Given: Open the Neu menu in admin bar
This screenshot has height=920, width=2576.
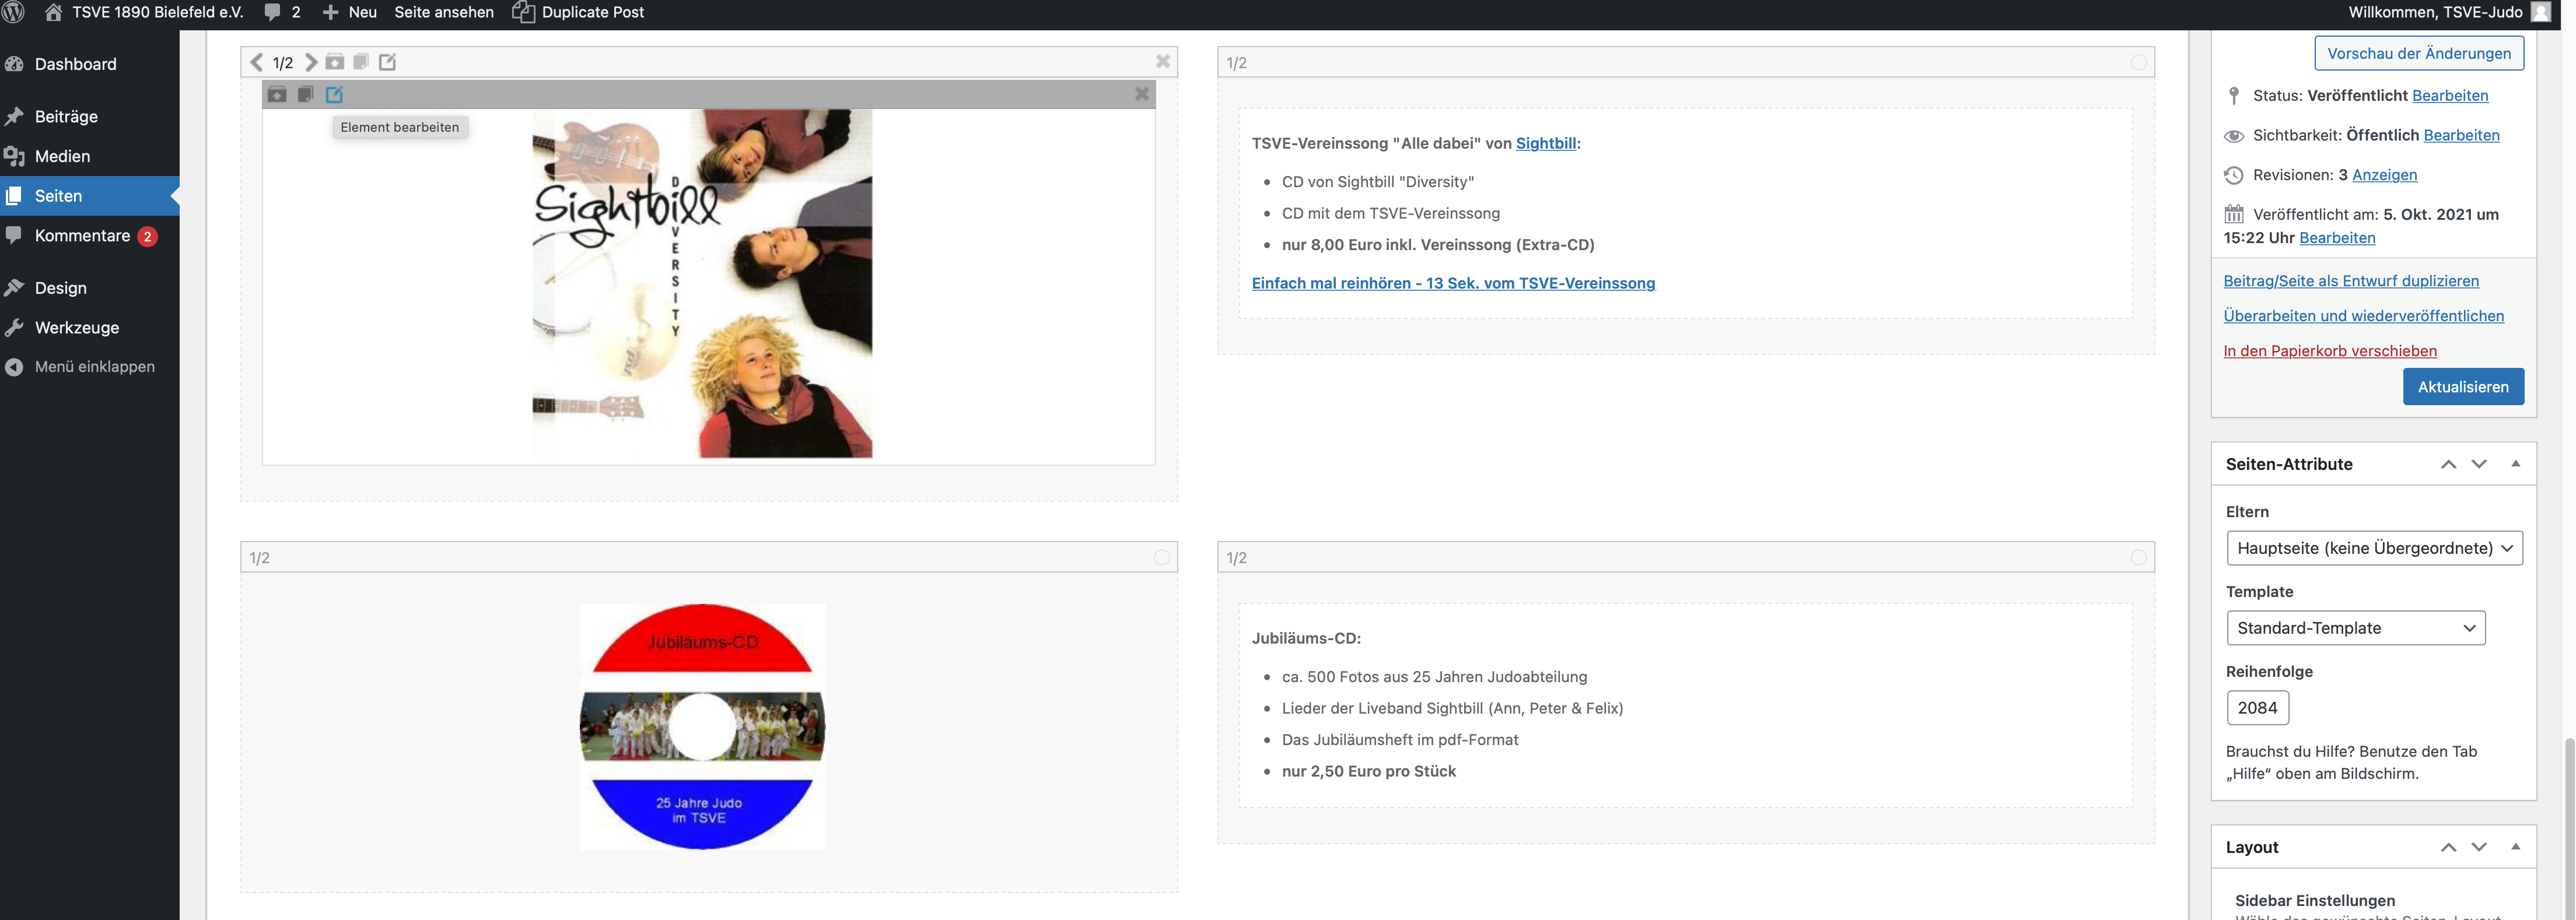Looking at the screenshot, I should 349,12.
